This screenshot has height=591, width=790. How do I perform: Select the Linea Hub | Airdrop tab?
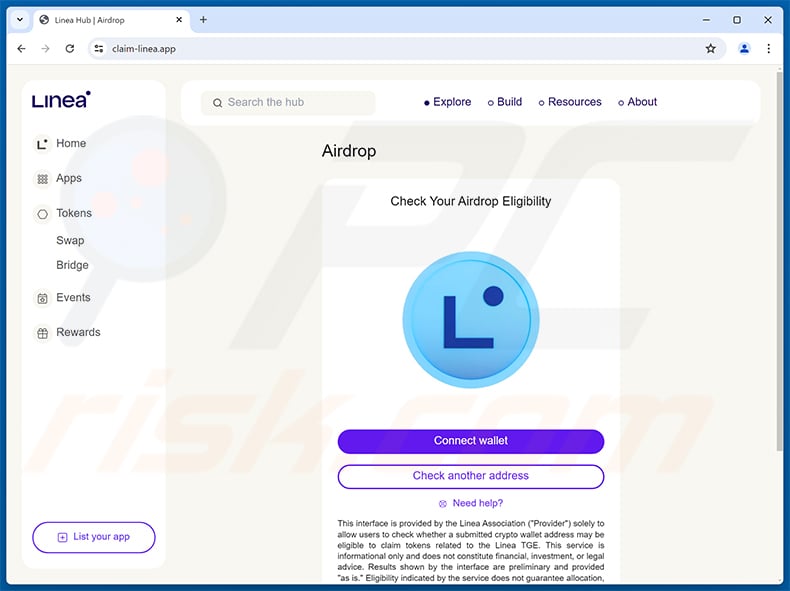(x=111, y=20)
